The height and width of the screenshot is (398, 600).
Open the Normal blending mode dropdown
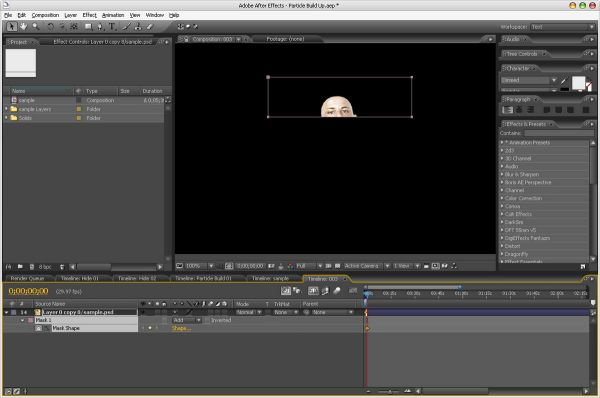[x=248, y=312]
